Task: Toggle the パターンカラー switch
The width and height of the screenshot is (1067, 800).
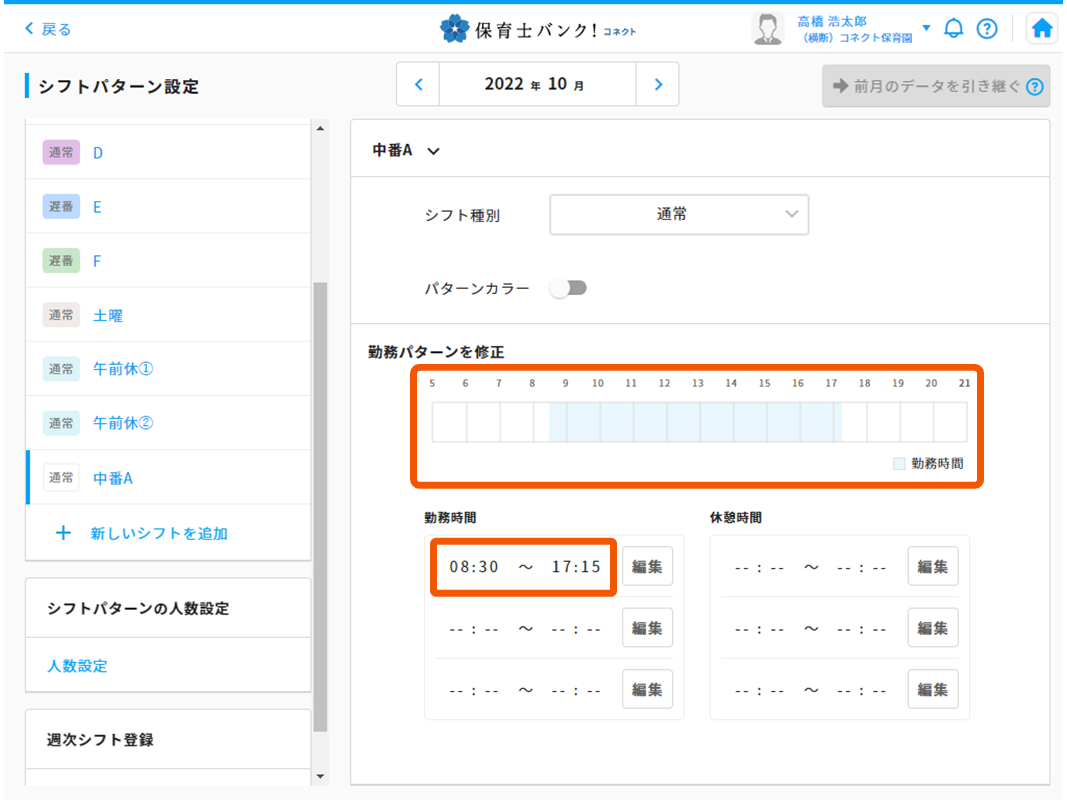Action: coord(568,288)
